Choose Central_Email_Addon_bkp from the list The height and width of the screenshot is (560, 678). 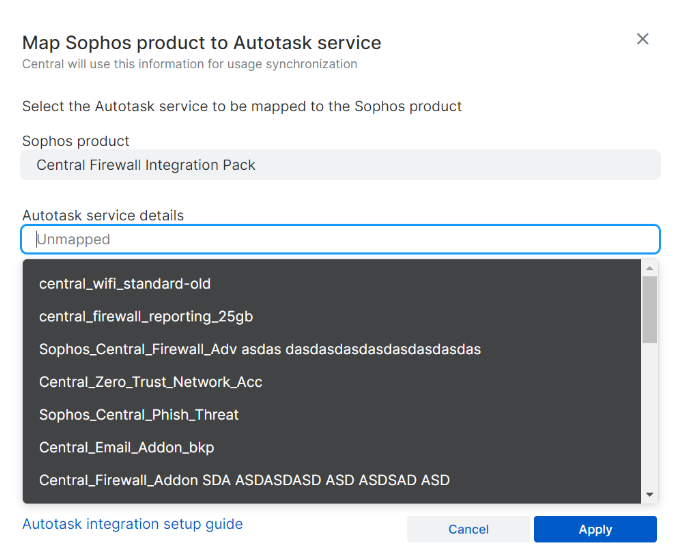(x=127, y=447)
